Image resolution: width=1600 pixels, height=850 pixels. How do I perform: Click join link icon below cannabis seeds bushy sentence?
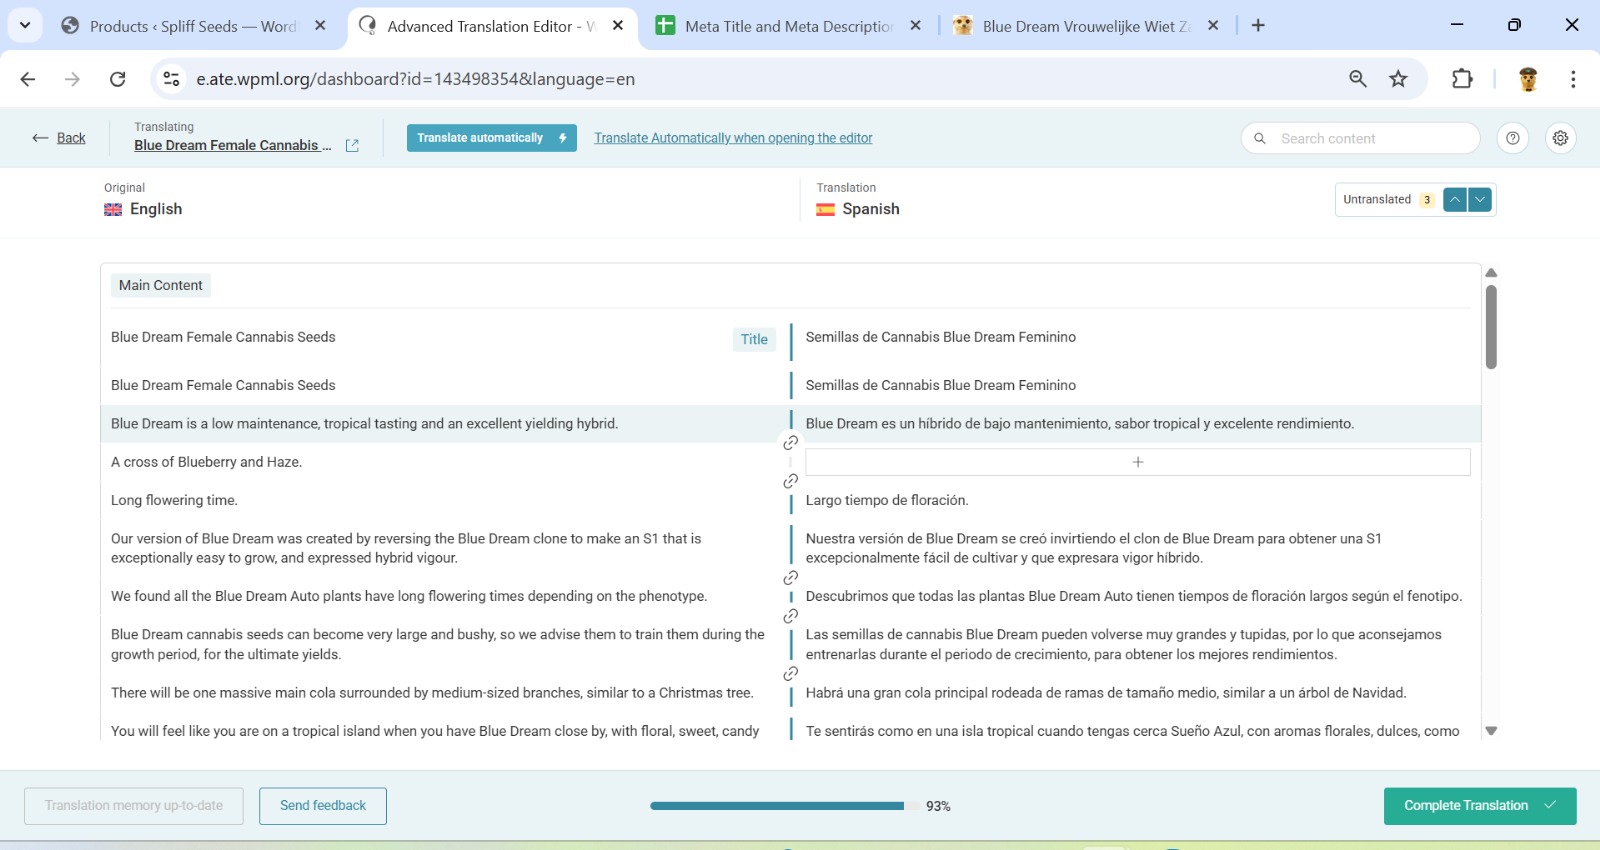tap(791, 674)
